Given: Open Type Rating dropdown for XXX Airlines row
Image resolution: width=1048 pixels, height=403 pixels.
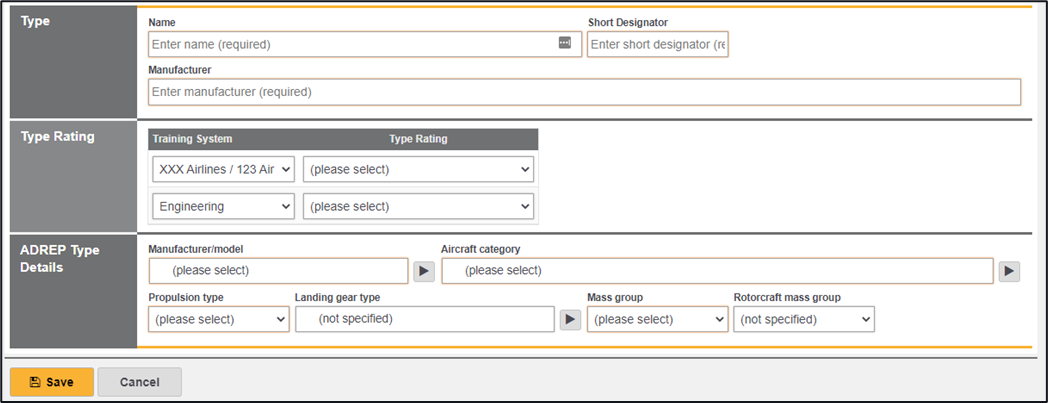Looking at the screenshot, I should tap(418, 169).
